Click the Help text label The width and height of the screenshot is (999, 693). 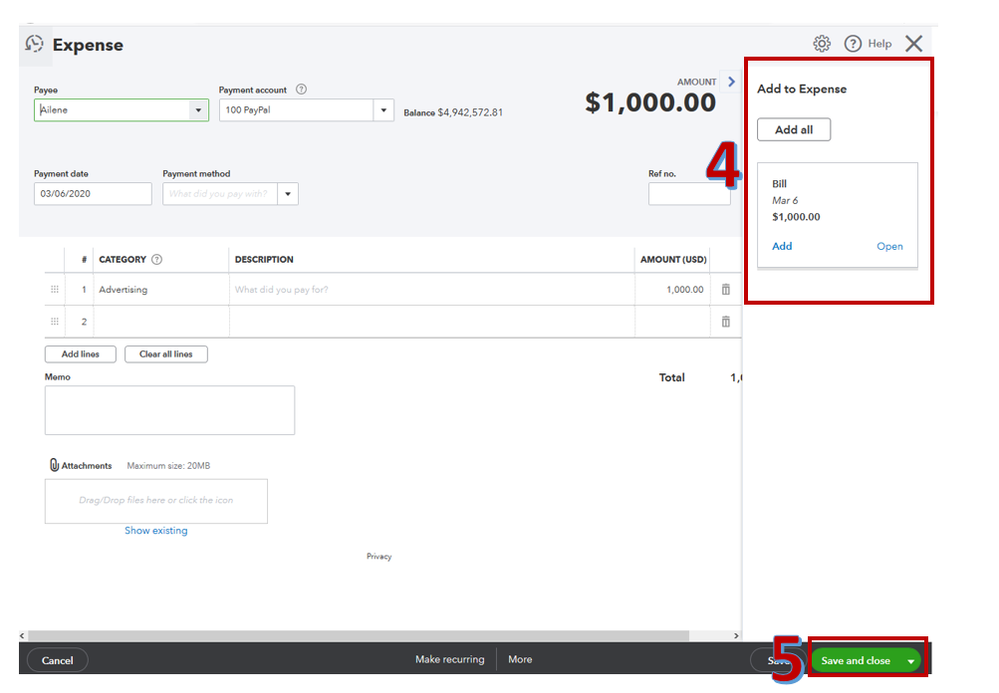pyautogui.click(x=879, y=43)
